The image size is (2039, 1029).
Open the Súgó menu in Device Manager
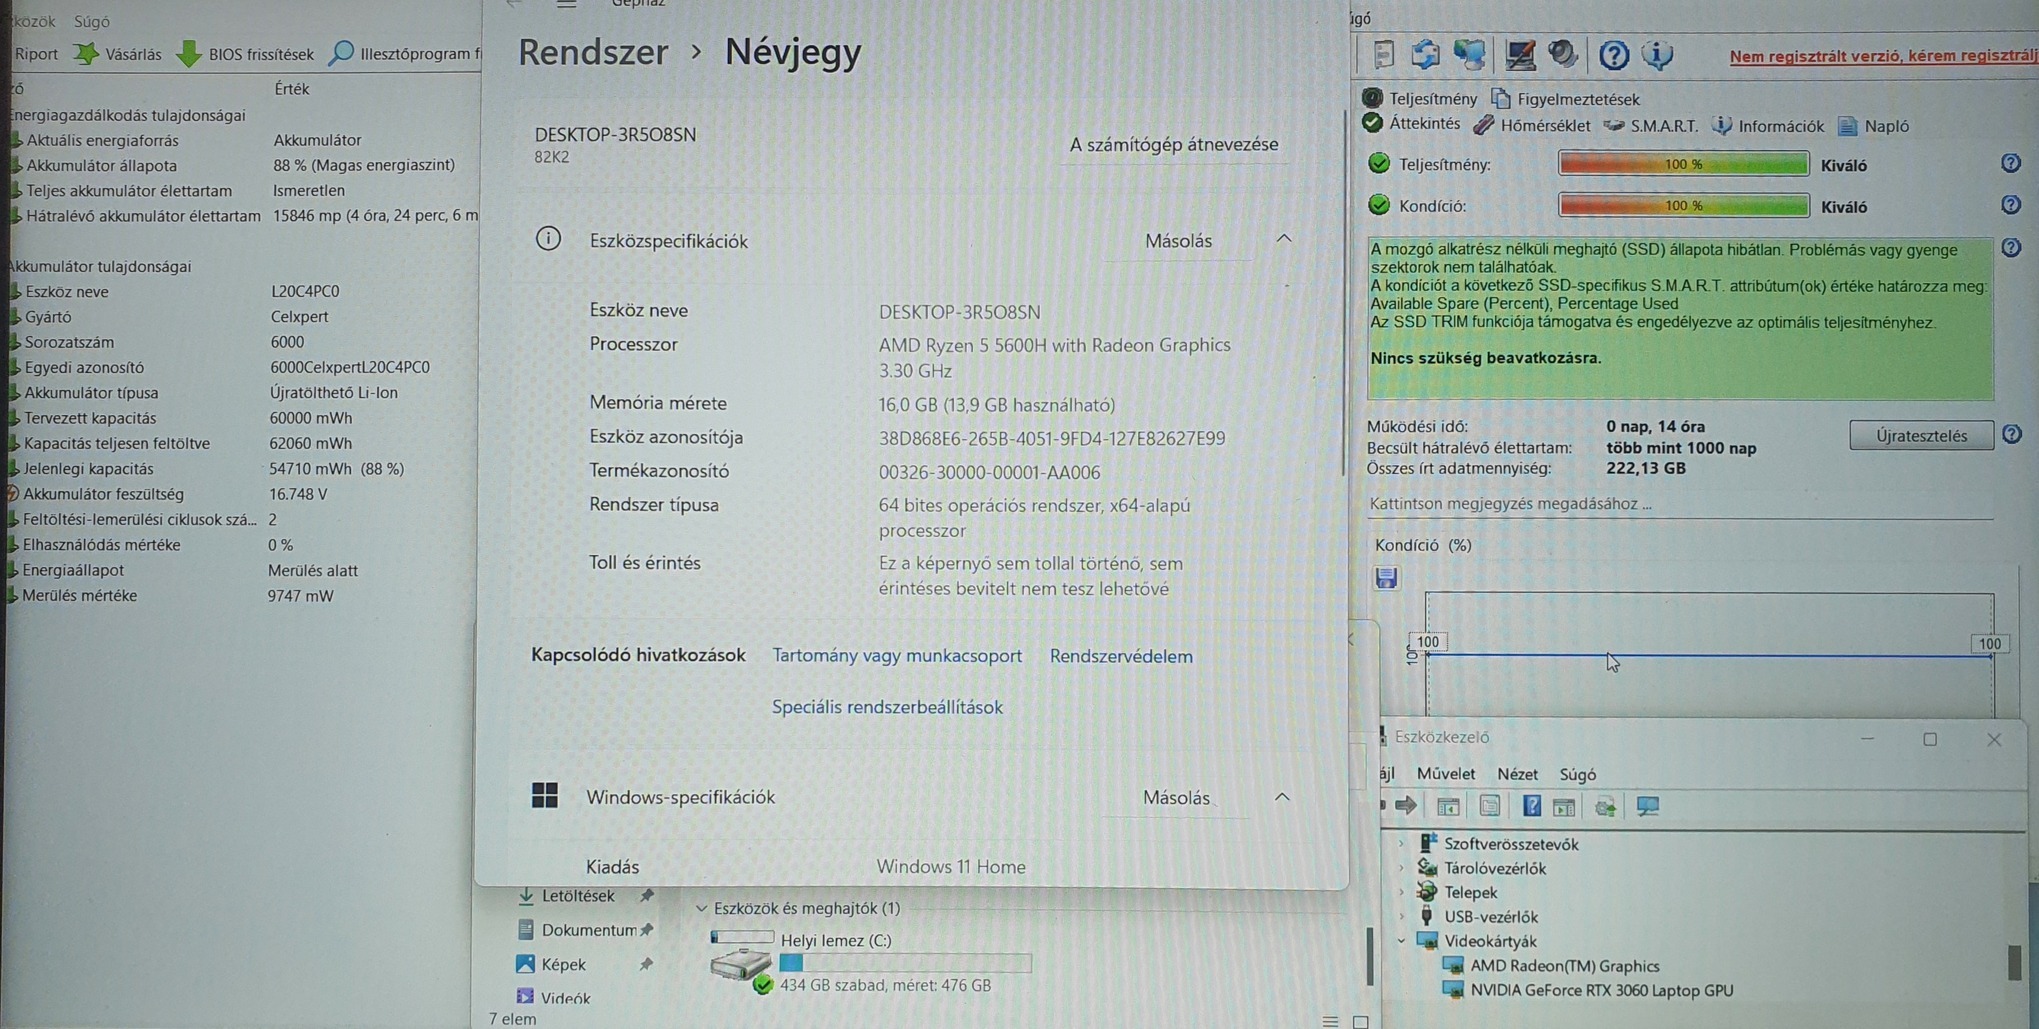click(x=1577, y=774)
